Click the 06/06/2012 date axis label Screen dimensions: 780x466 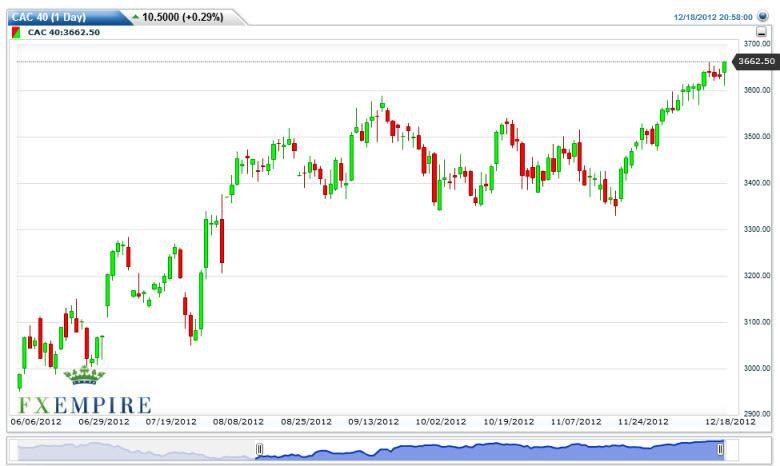36,422
